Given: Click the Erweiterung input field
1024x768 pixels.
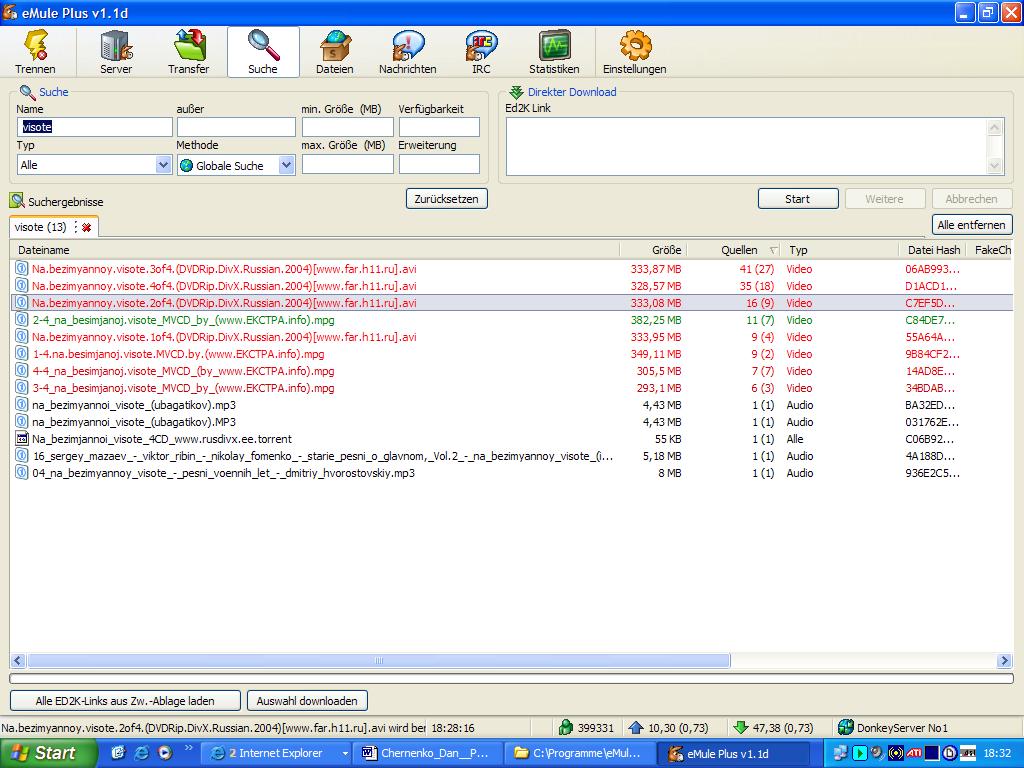Looking at the screenshot, I should pyautogui.click(x=440, y=164).
